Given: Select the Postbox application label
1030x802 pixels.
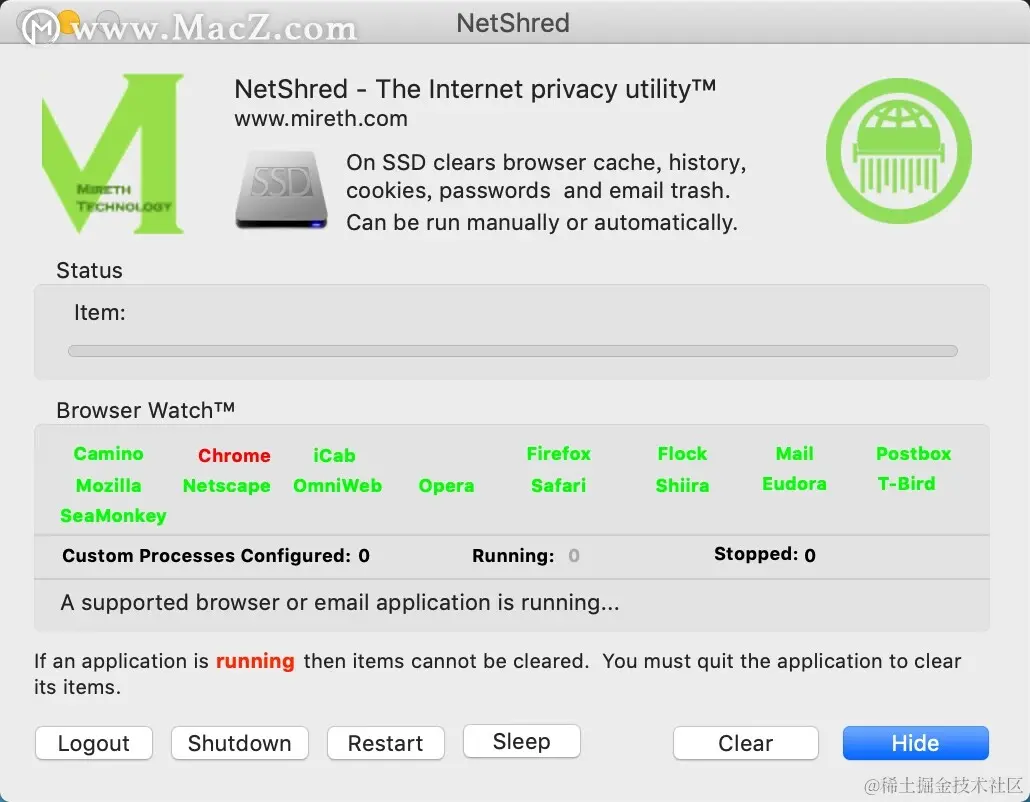Looking at the screenshot, I should (x=913, y=453).
